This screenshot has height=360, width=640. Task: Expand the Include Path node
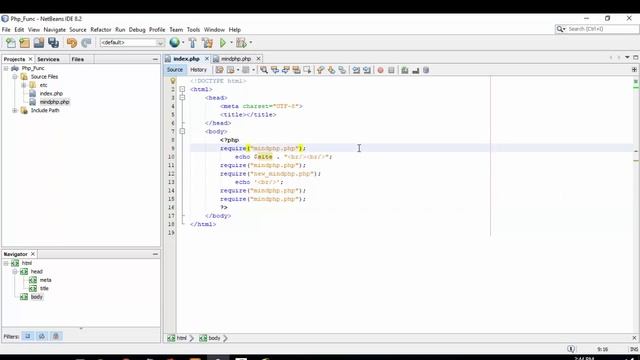click(15, 111)
